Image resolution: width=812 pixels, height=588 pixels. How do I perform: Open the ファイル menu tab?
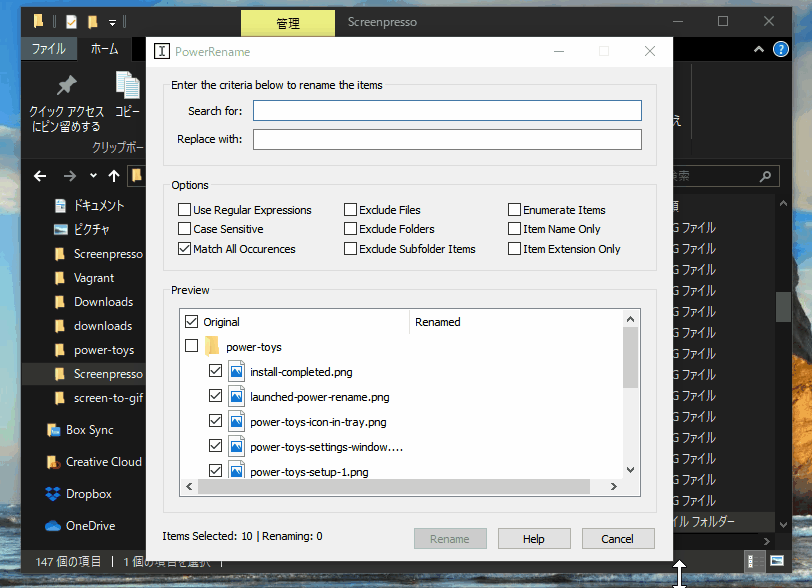48,49
